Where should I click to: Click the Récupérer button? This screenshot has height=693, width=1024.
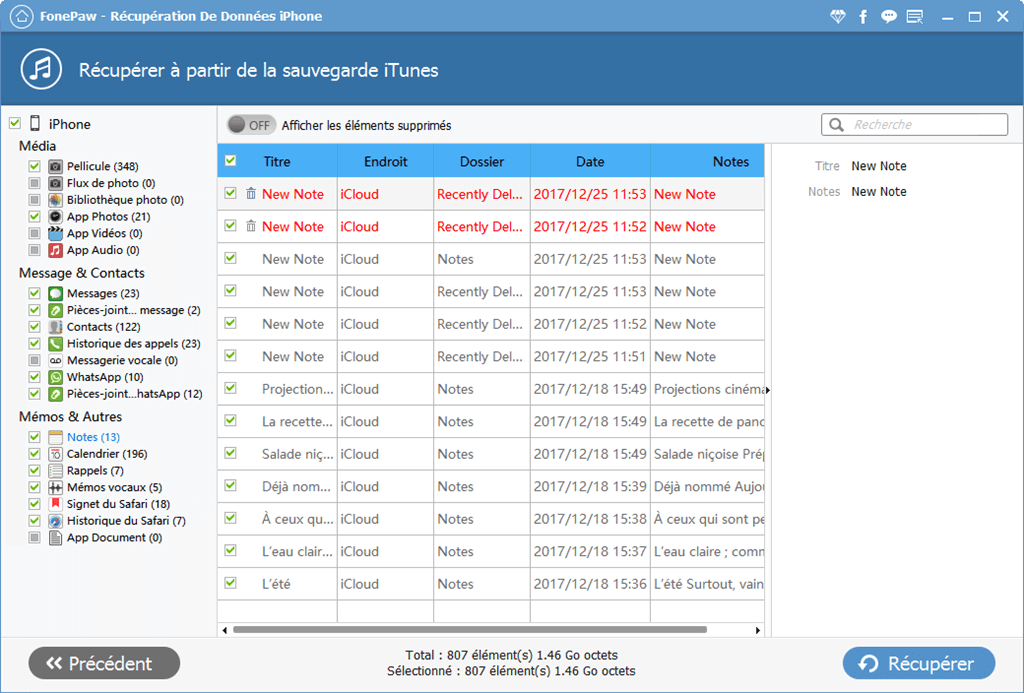coord(919,664)
